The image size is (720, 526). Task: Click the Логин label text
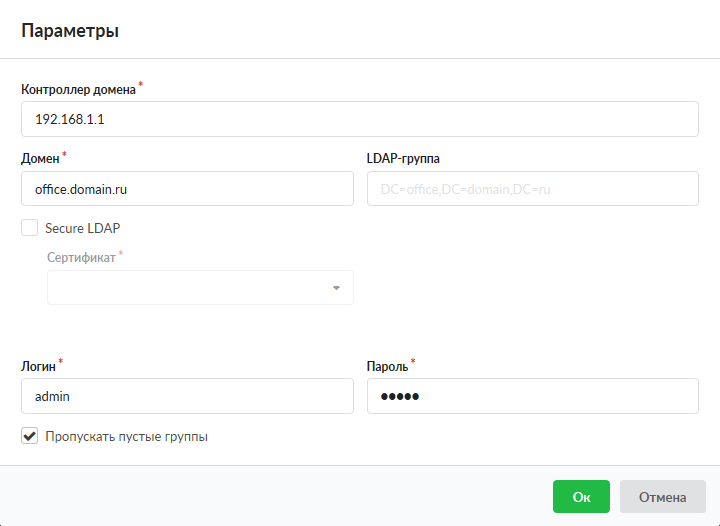pyautogui.click(x=38, y=366)
